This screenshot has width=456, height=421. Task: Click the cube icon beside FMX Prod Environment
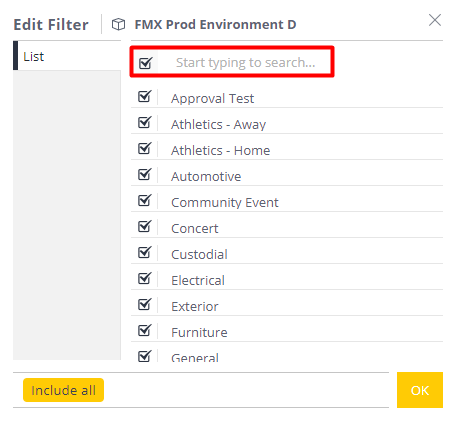tap(118, 24)
